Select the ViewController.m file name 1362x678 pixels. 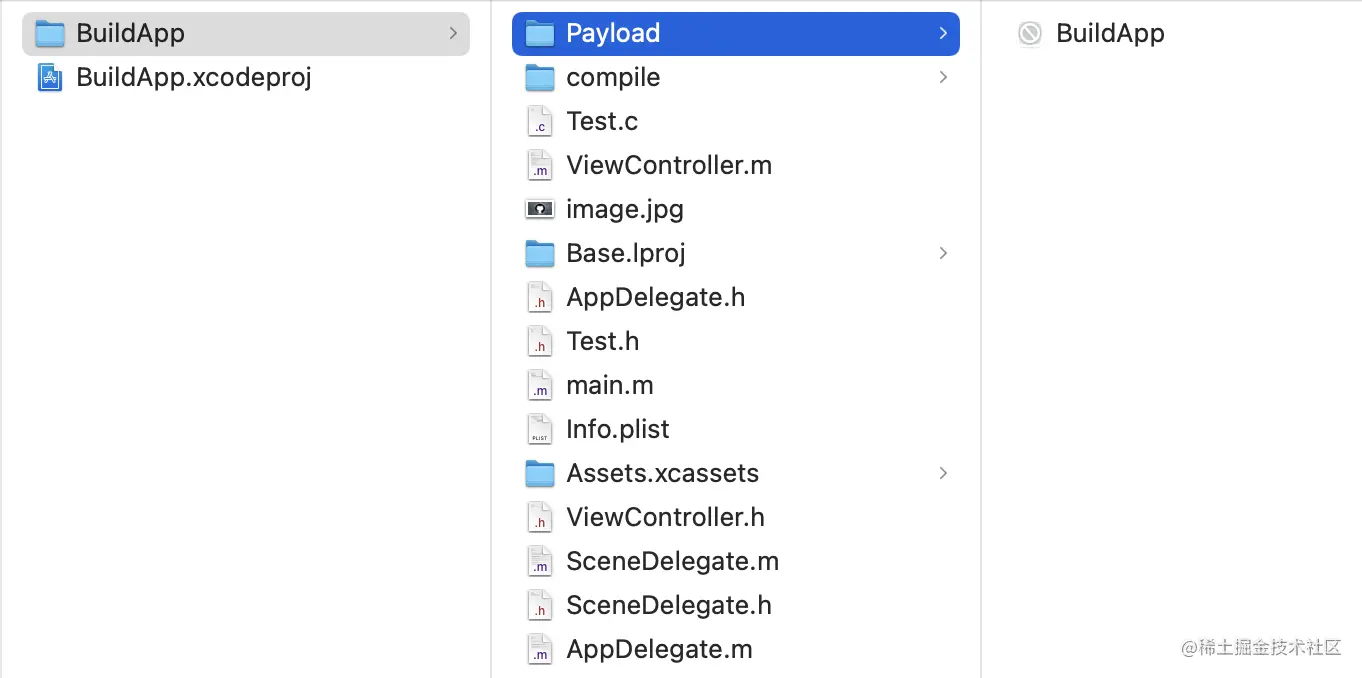[x=669, y=165]
